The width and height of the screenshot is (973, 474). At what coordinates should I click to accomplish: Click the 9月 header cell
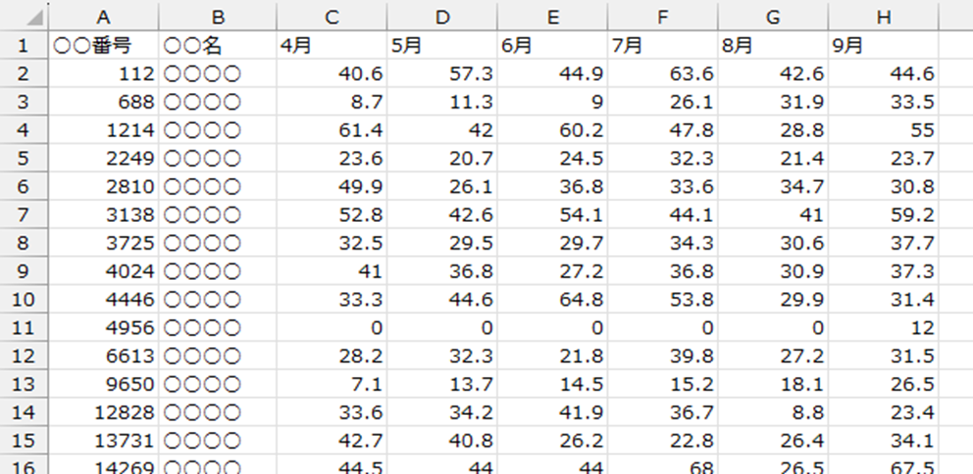883,45
